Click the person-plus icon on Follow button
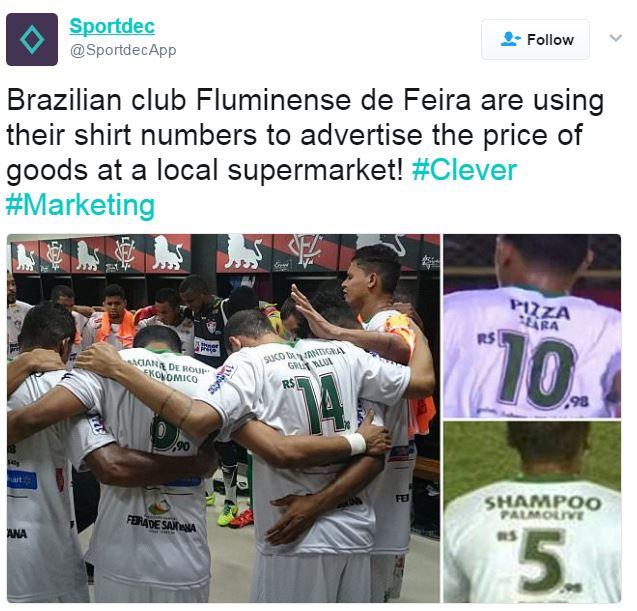 pyautogui.click(x=511, y=39)
